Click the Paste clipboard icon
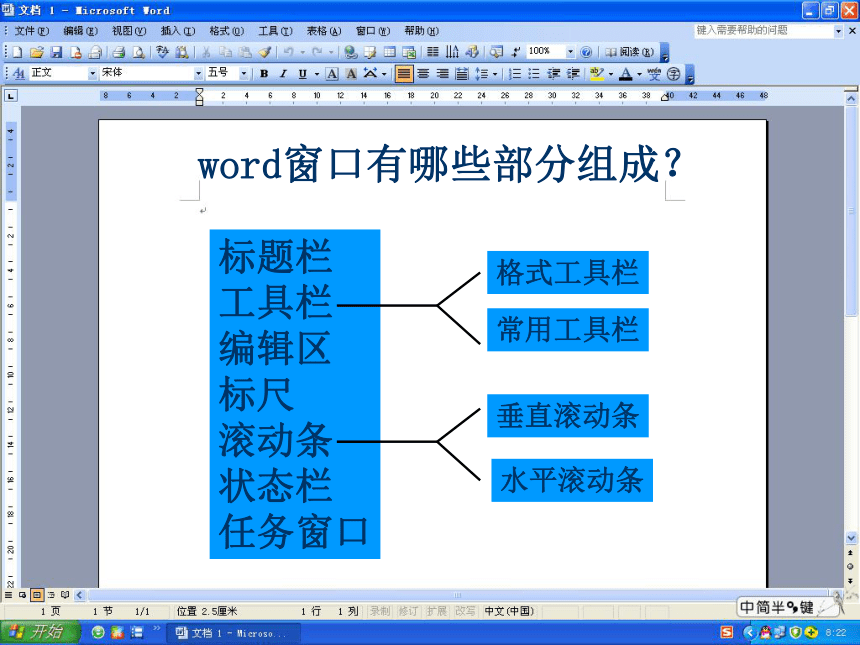The height and width of the screenshot is (645, 860). pyautogui.click(x=245, y=52)
